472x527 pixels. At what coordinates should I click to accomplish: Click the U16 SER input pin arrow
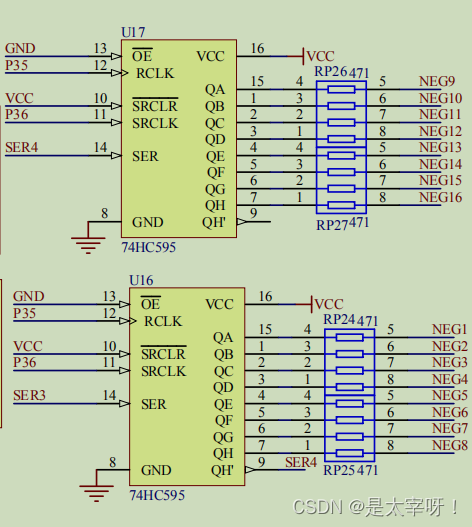(125, 403)
